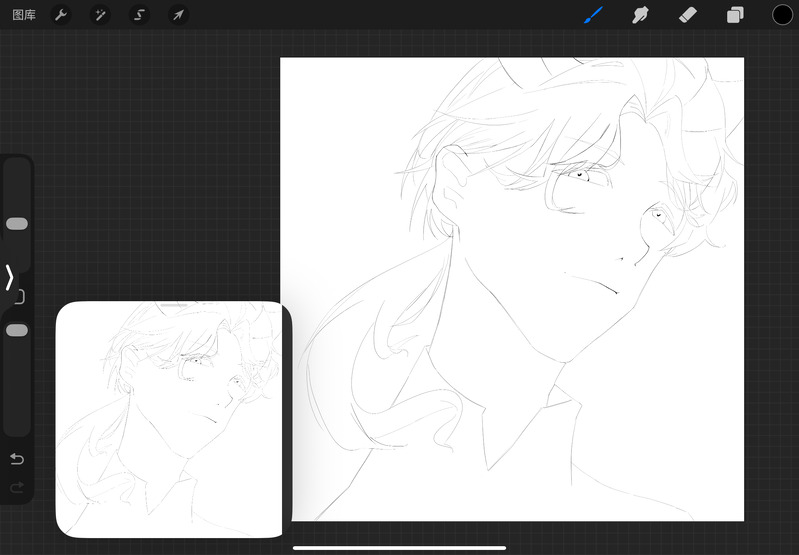Expand the side panel chevron

coord(9,278)
